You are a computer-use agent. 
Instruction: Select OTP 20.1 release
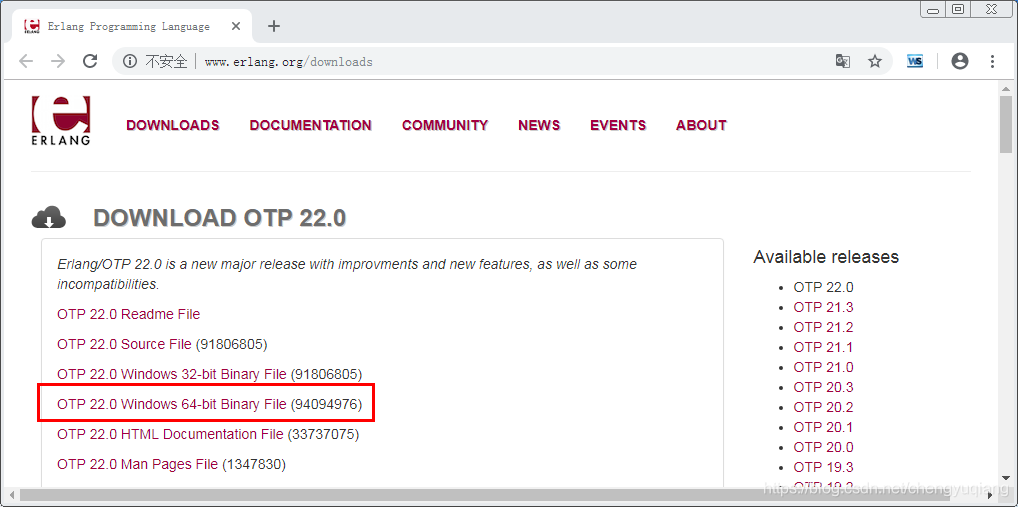(823, 427)
